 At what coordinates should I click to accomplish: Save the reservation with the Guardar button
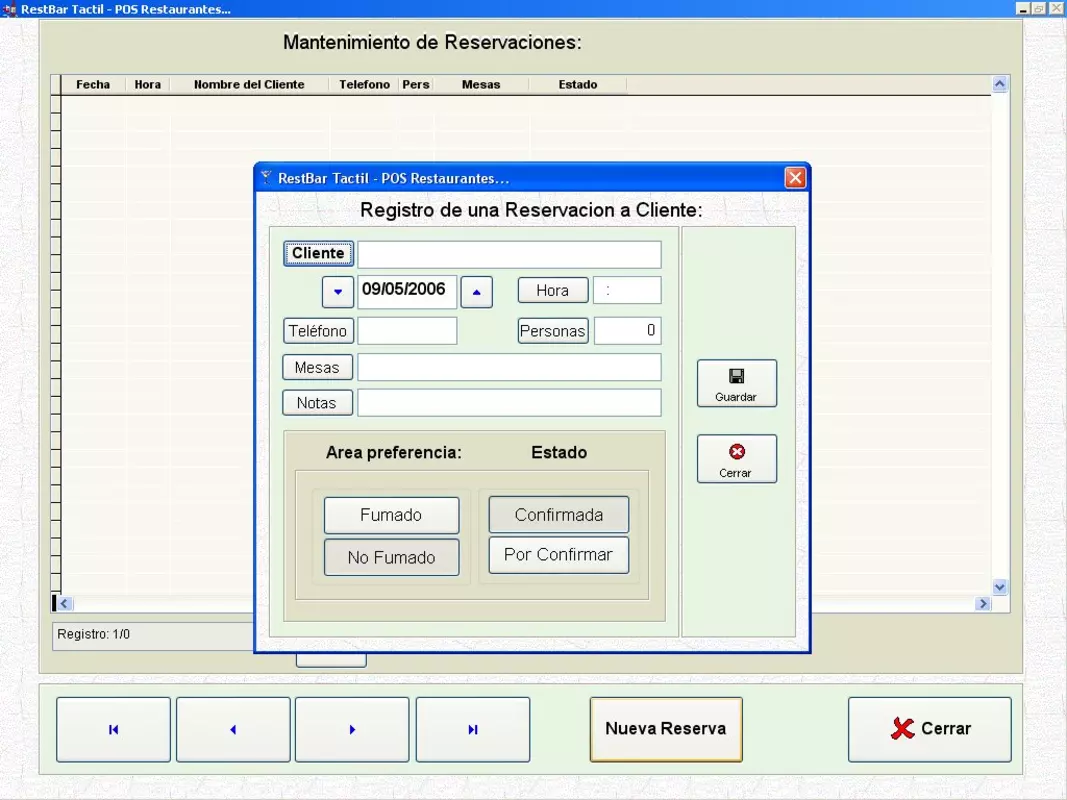(x=736, y=384)
